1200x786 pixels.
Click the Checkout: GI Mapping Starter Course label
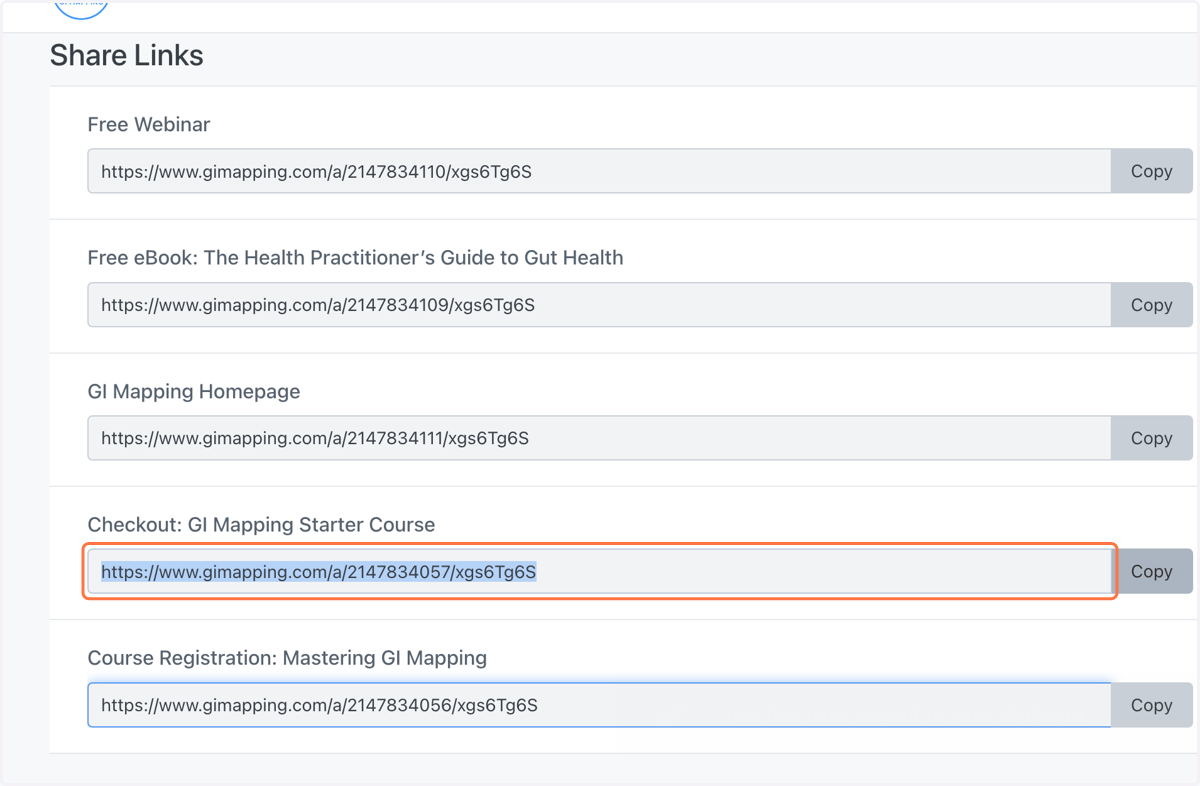coord(261,525)
